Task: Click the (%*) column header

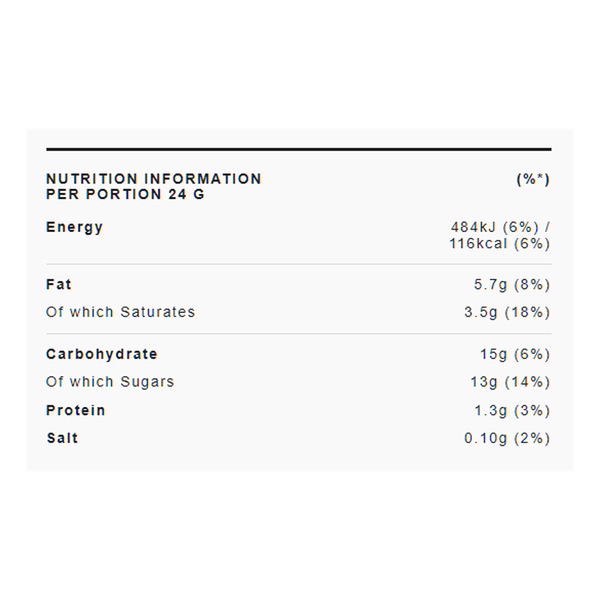Action: [533, 179]
